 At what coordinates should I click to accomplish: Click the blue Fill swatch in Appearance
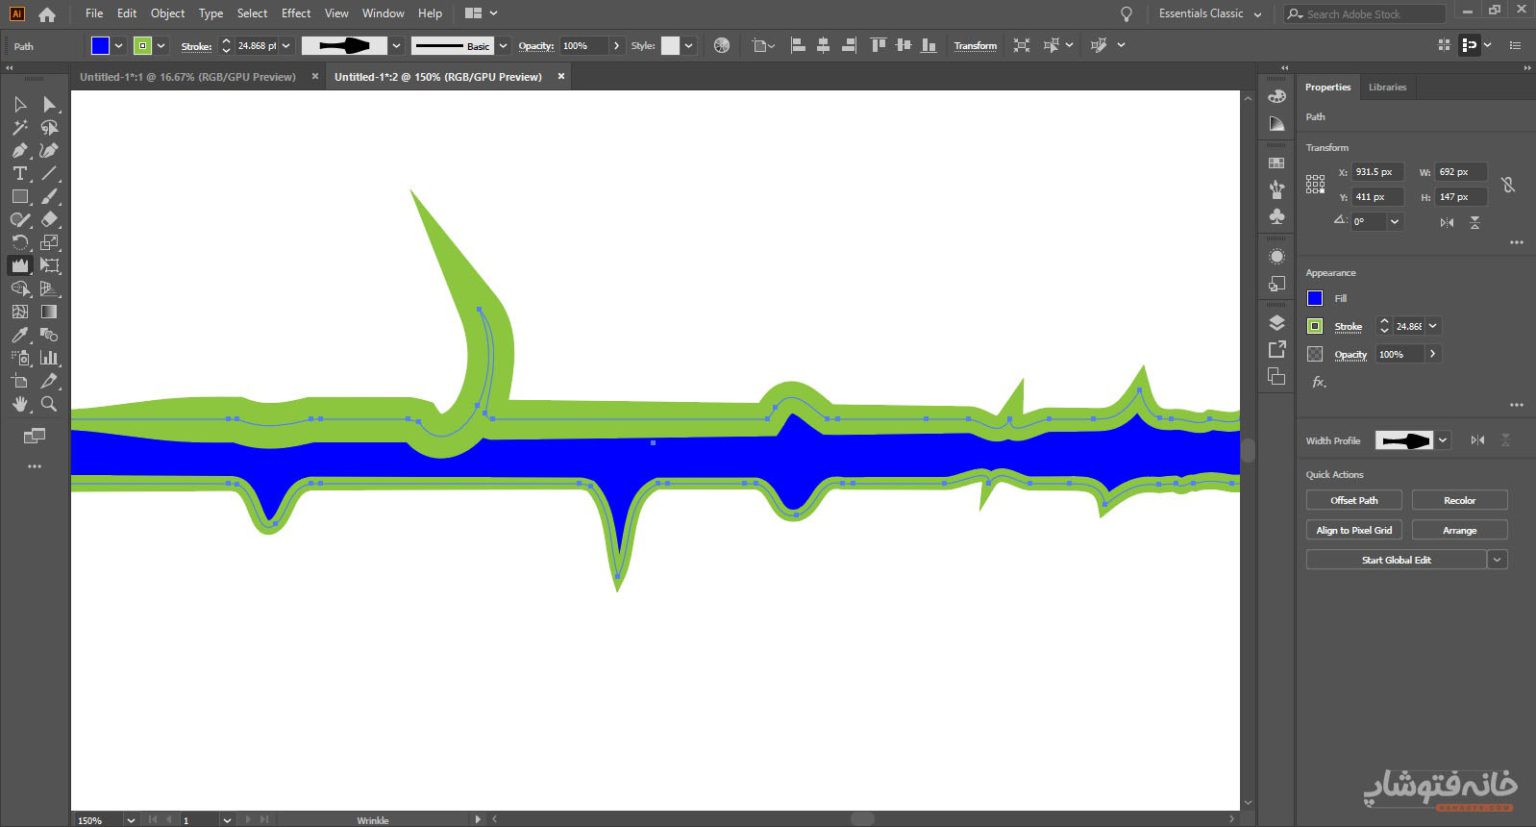point(1315,298)
